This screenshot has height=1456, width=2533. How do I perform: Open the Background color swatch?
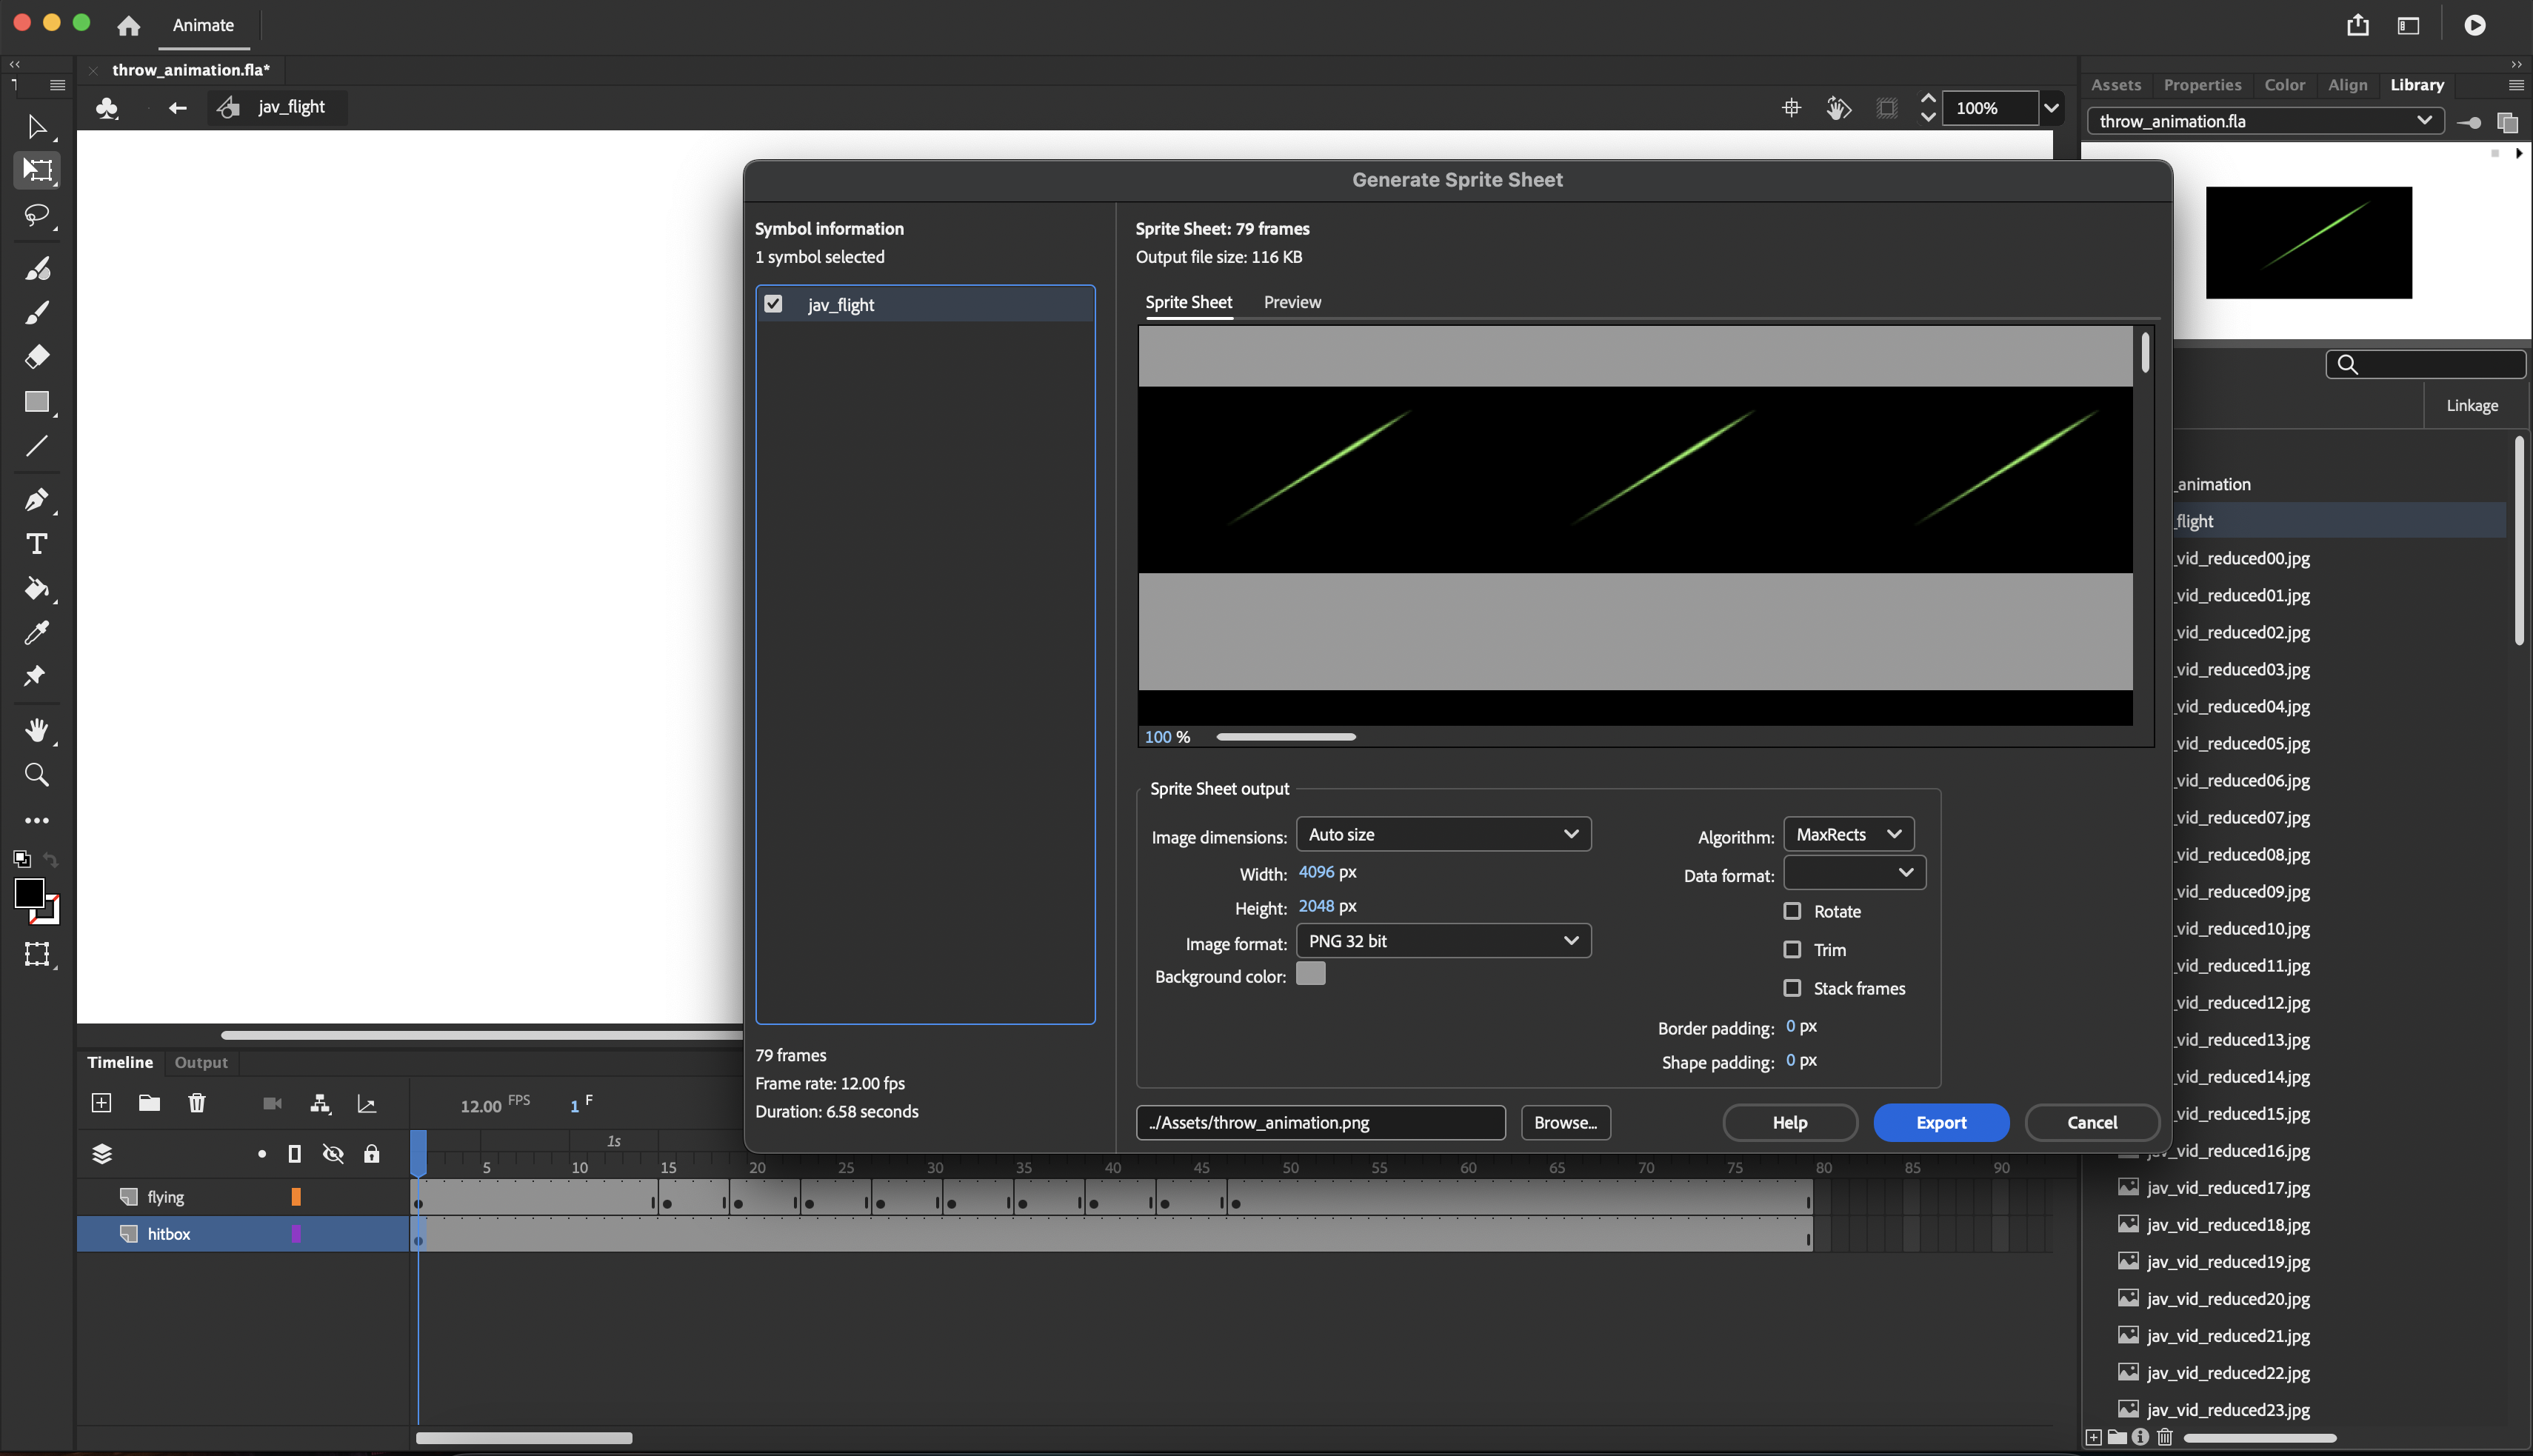point(1311,973)
